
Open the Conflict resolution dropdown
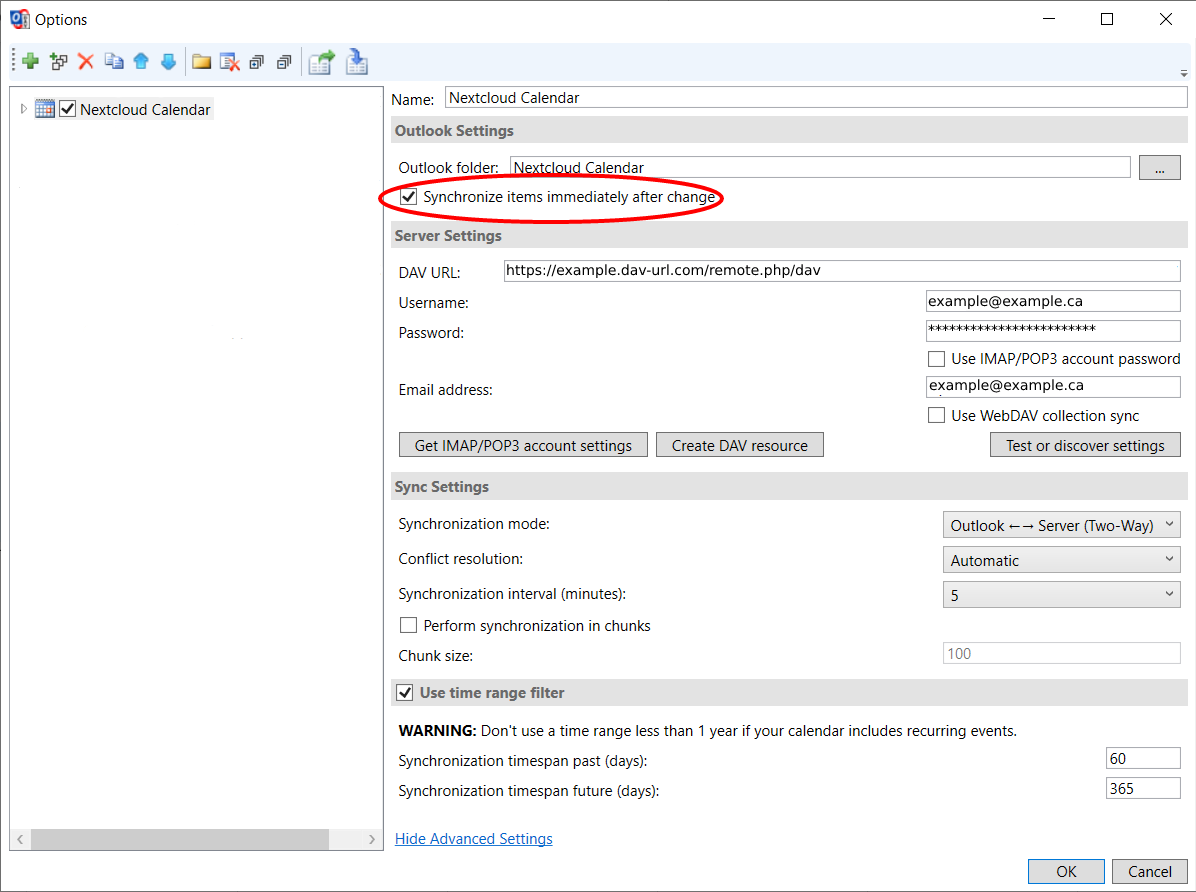(1061, 560)
